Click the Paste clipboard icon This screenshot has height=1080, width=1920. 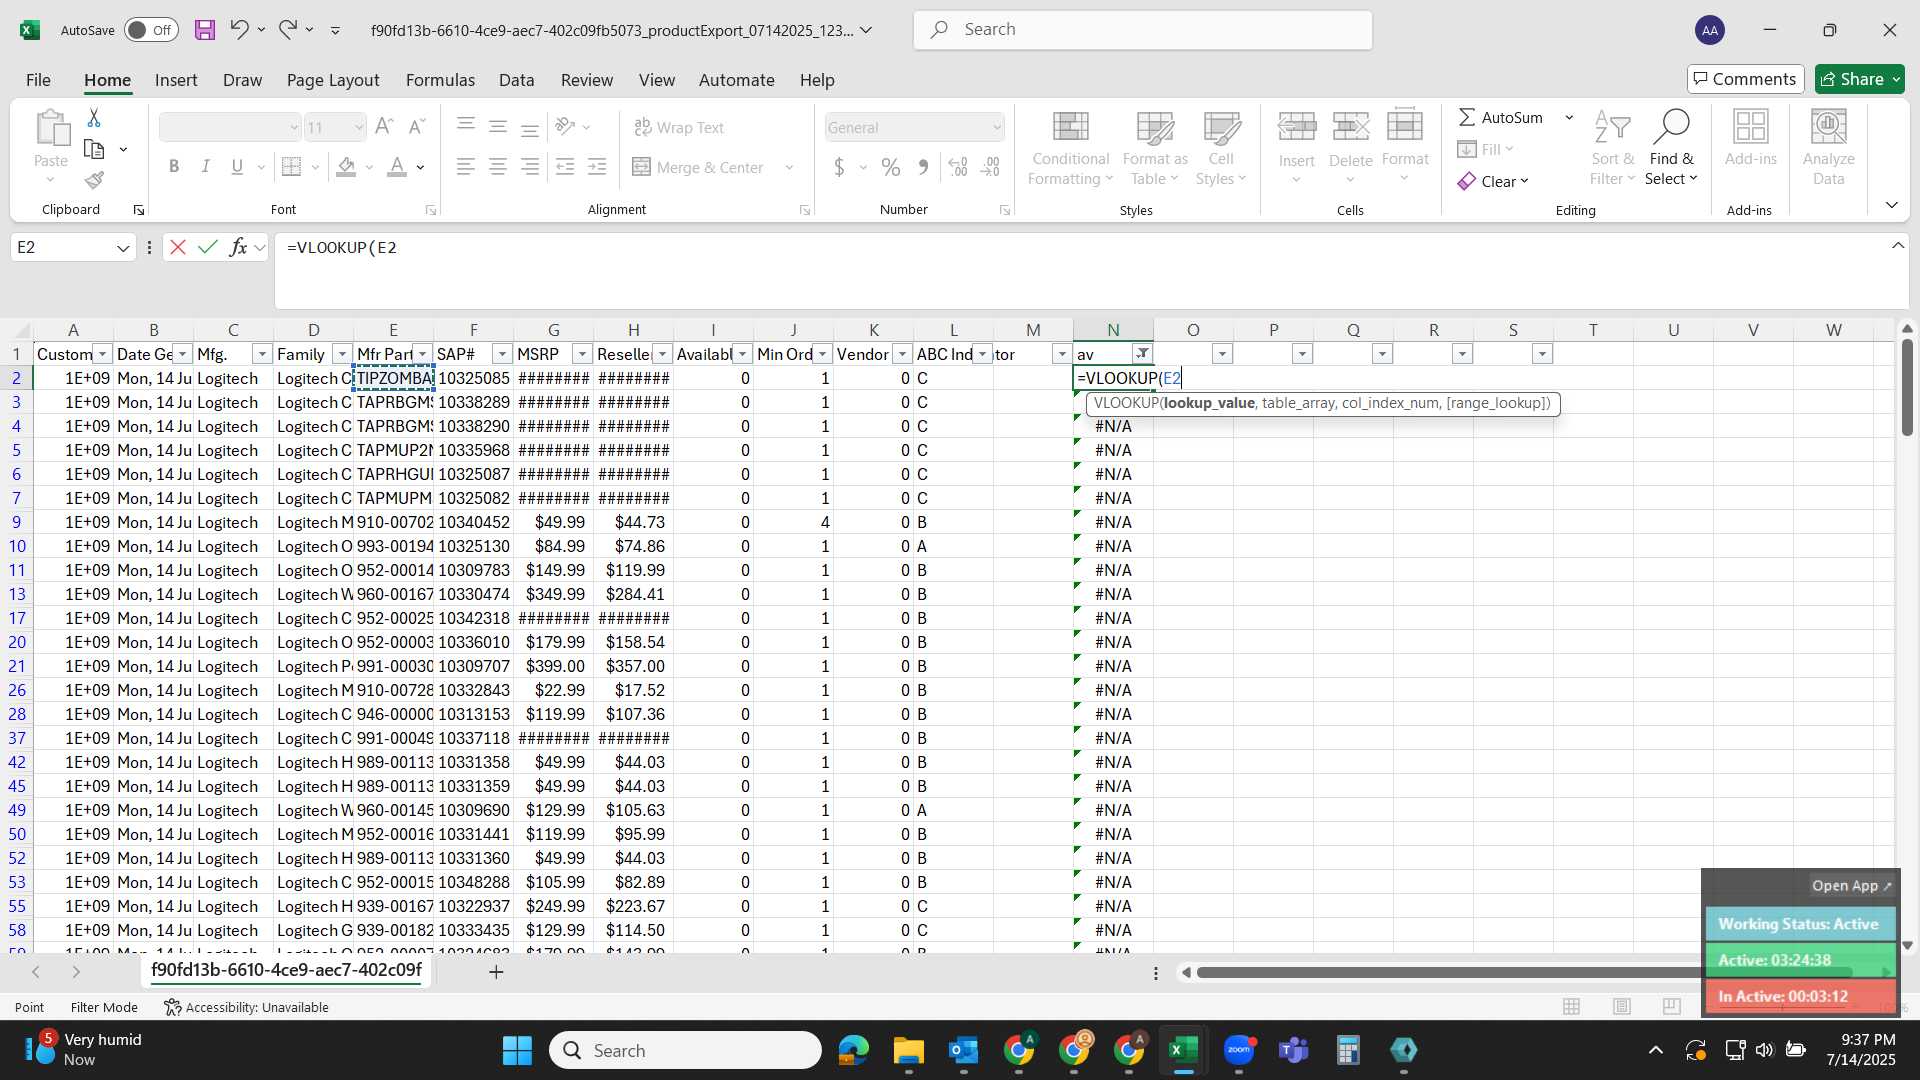[x=51, y=130]
